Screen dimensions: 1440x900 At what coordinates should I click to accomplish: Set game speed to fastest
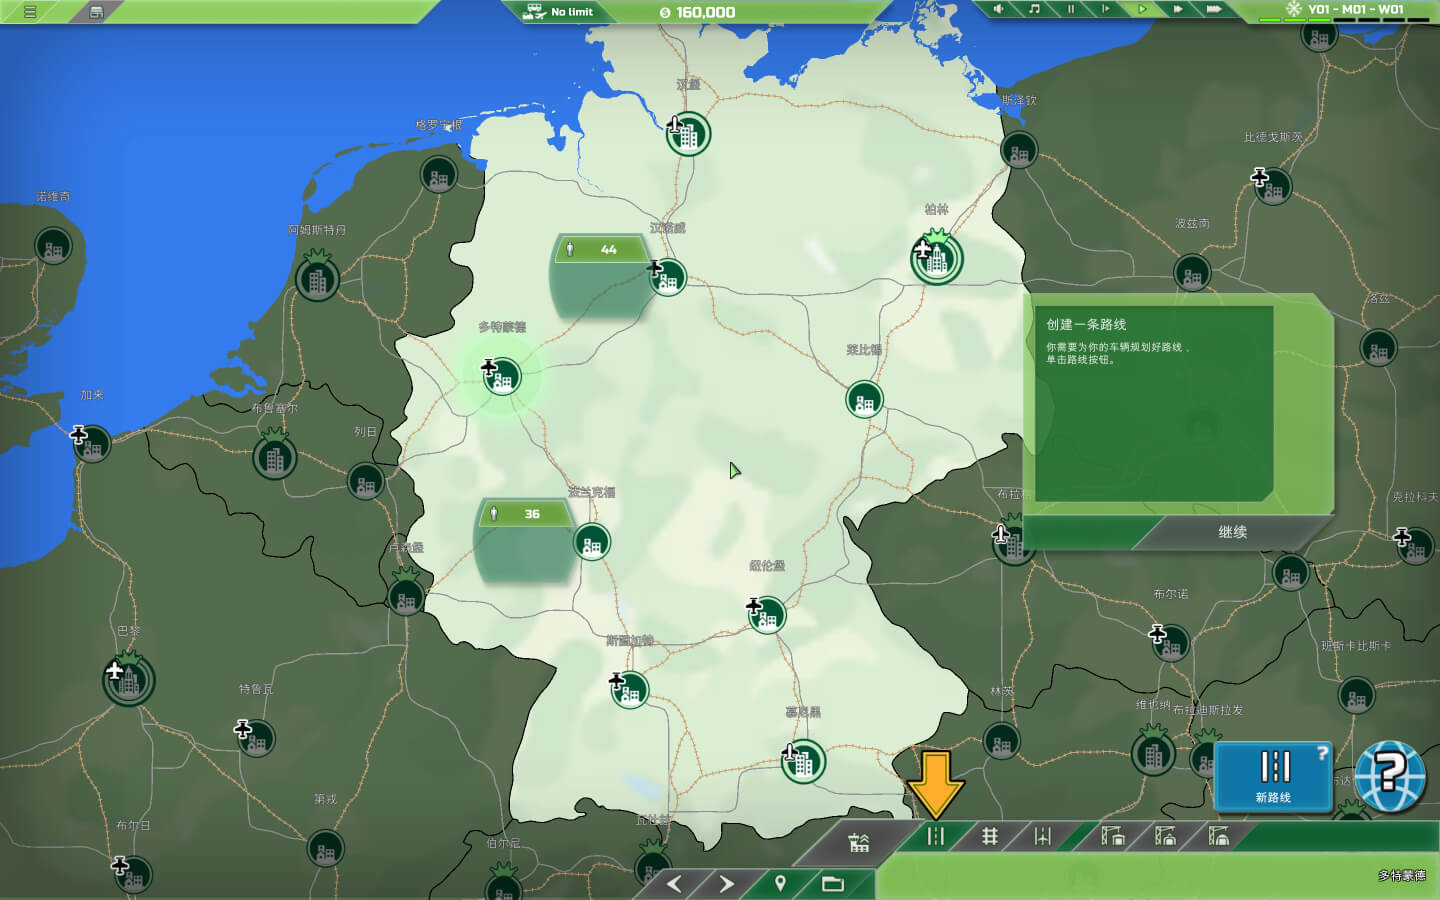click(1213, 9)
